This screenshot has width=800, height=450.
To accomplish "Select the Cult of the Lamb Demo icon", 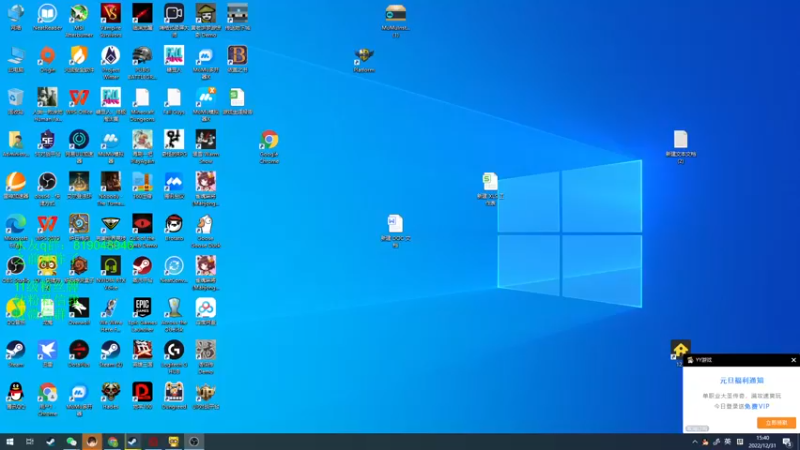I will pos(142,231).
